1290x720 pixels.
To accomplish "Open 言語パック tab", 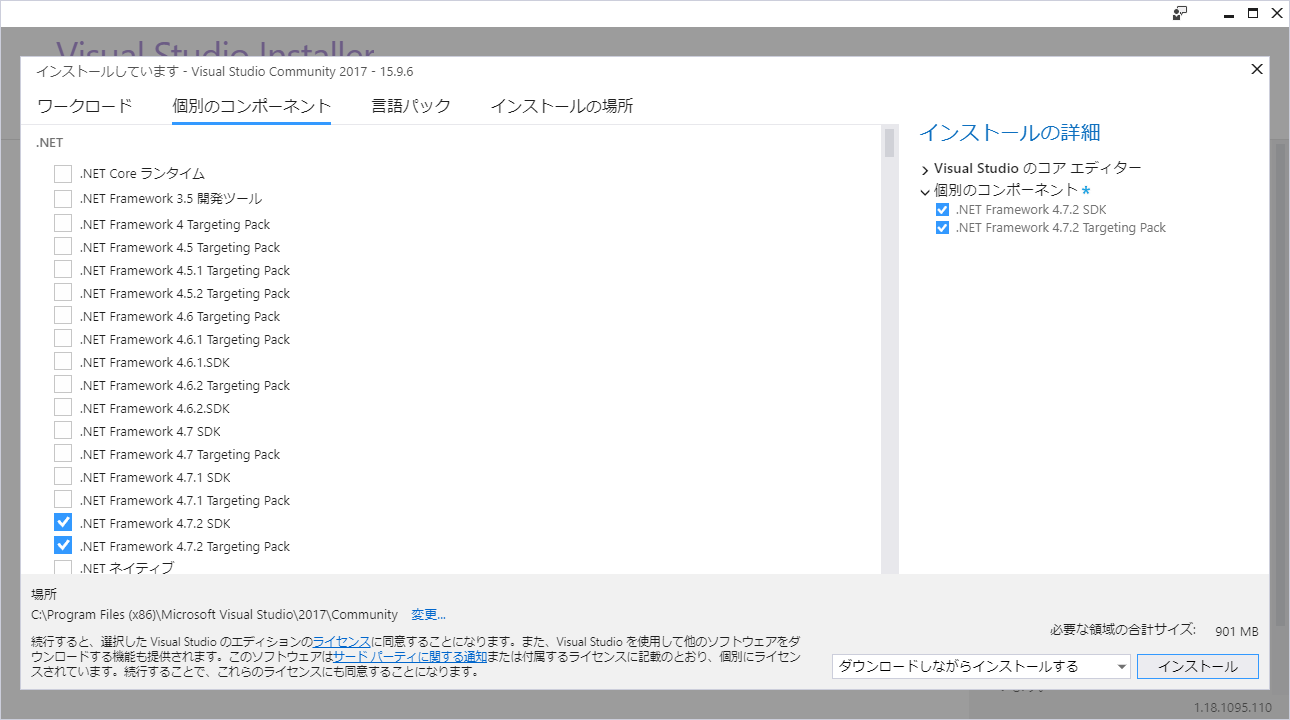I will pos(411,106).
